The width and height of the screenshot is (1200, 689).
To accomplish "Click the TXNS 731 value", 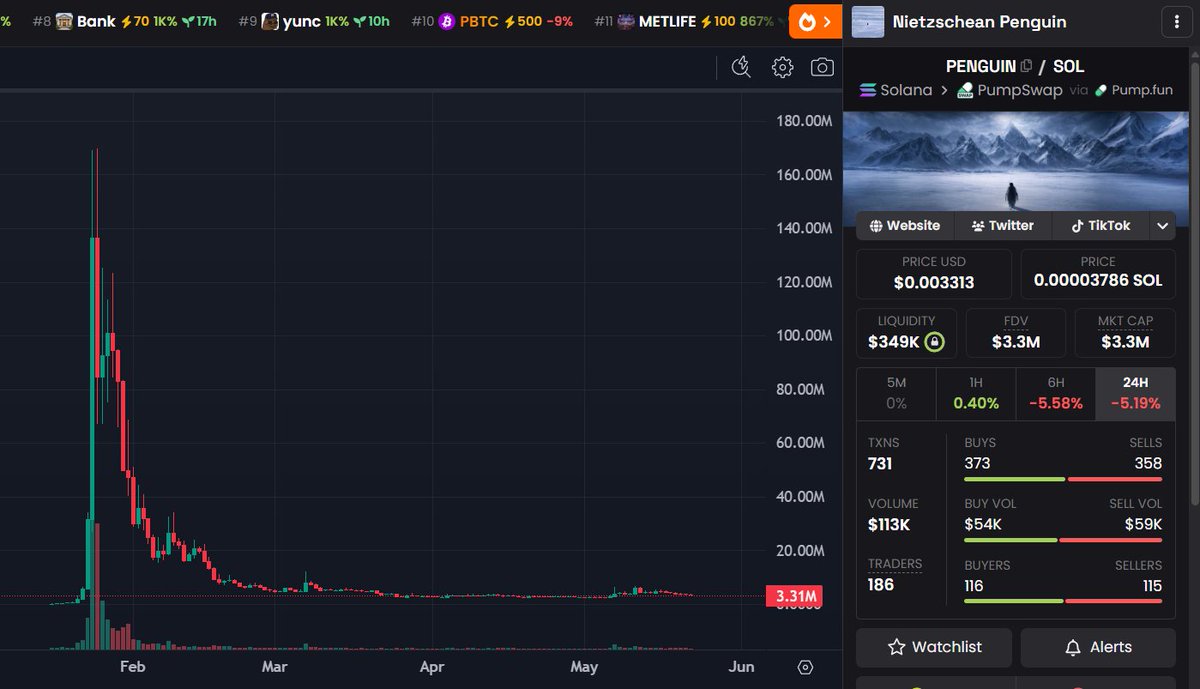I will (x=880, y=463).
